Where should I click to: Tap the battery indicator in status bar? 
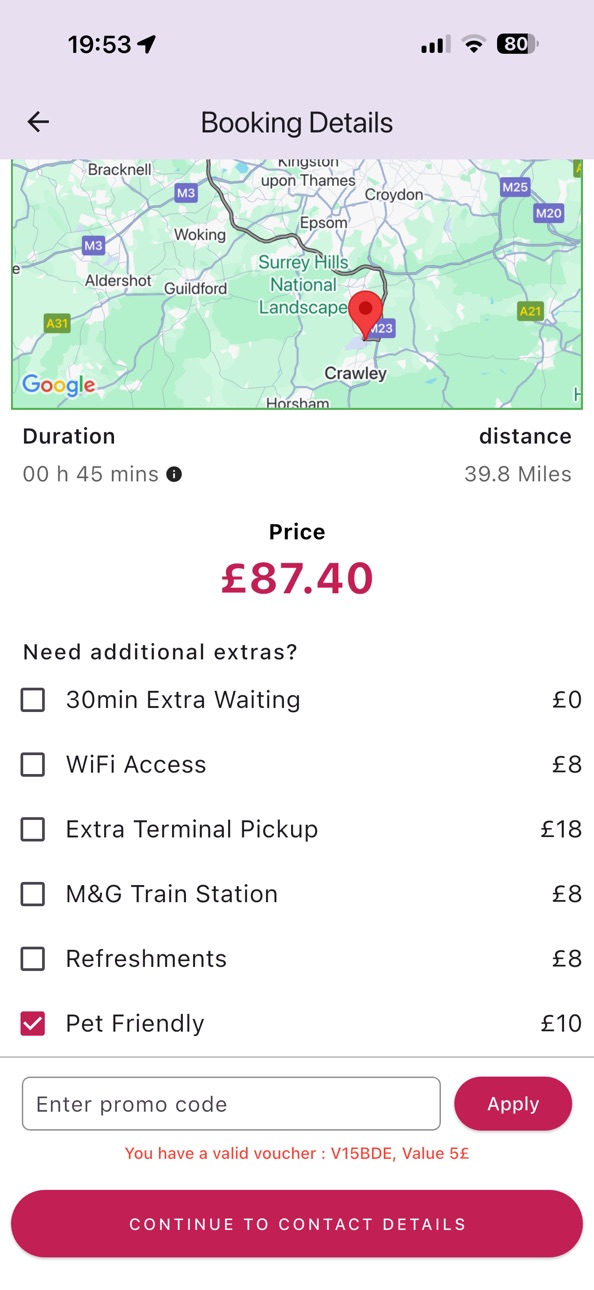point(517,44)
